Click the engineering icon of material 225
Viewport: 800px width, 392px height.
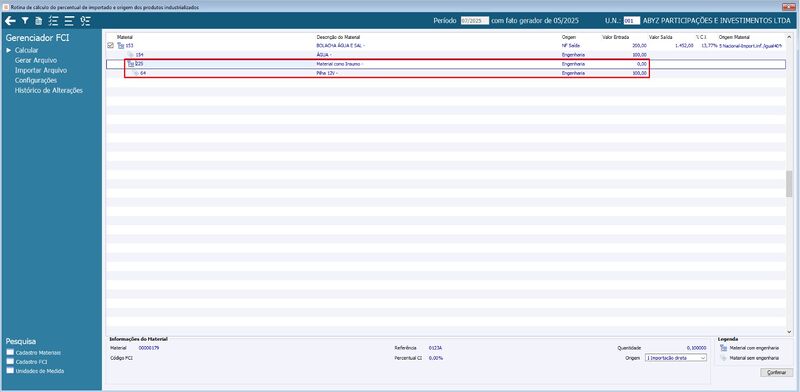click(131, 64)
